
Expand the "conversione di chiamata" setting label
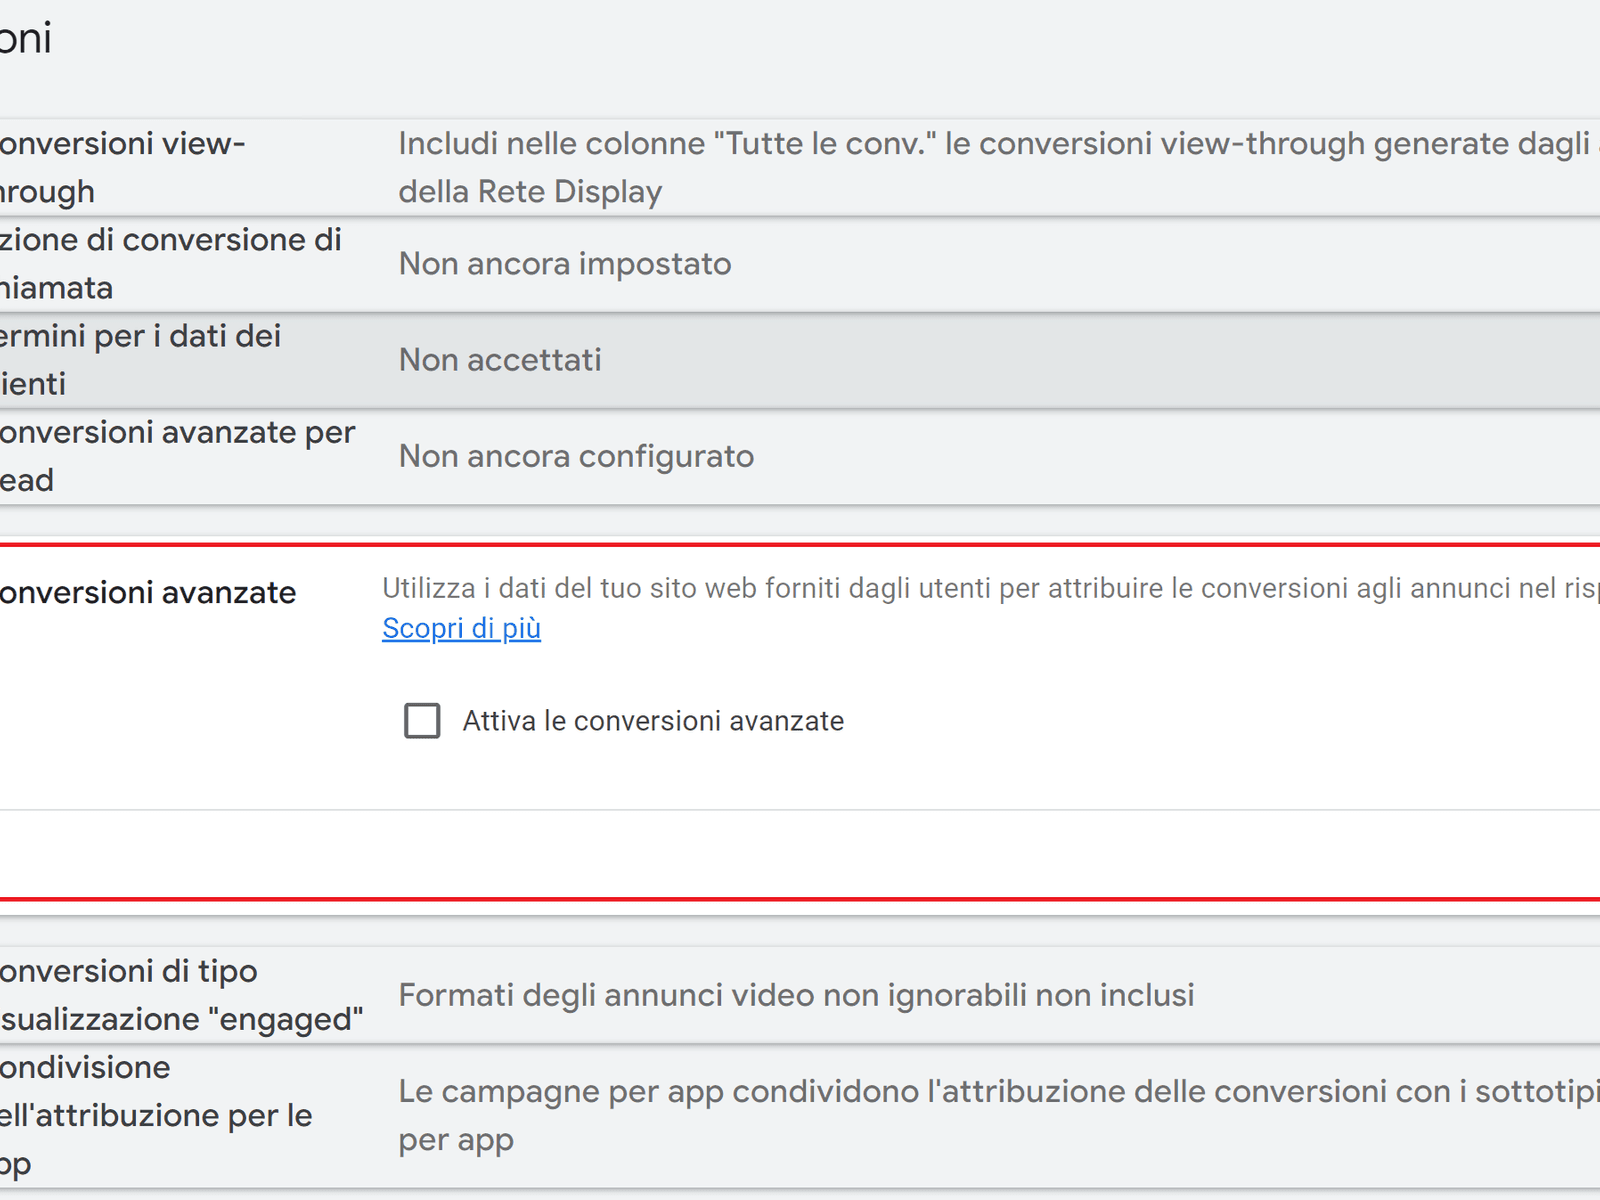tap(170, 263)
